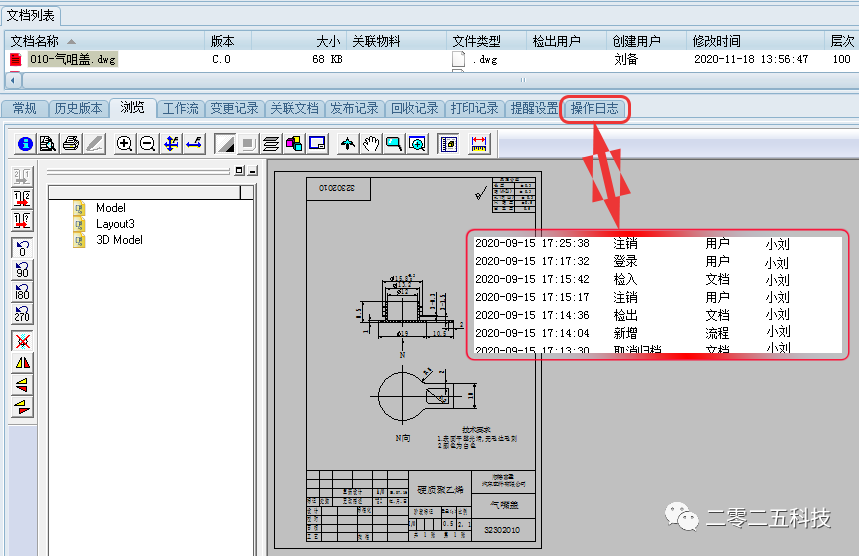Select the Layout3 tree item
859x556 pixels.
point(114,224)
